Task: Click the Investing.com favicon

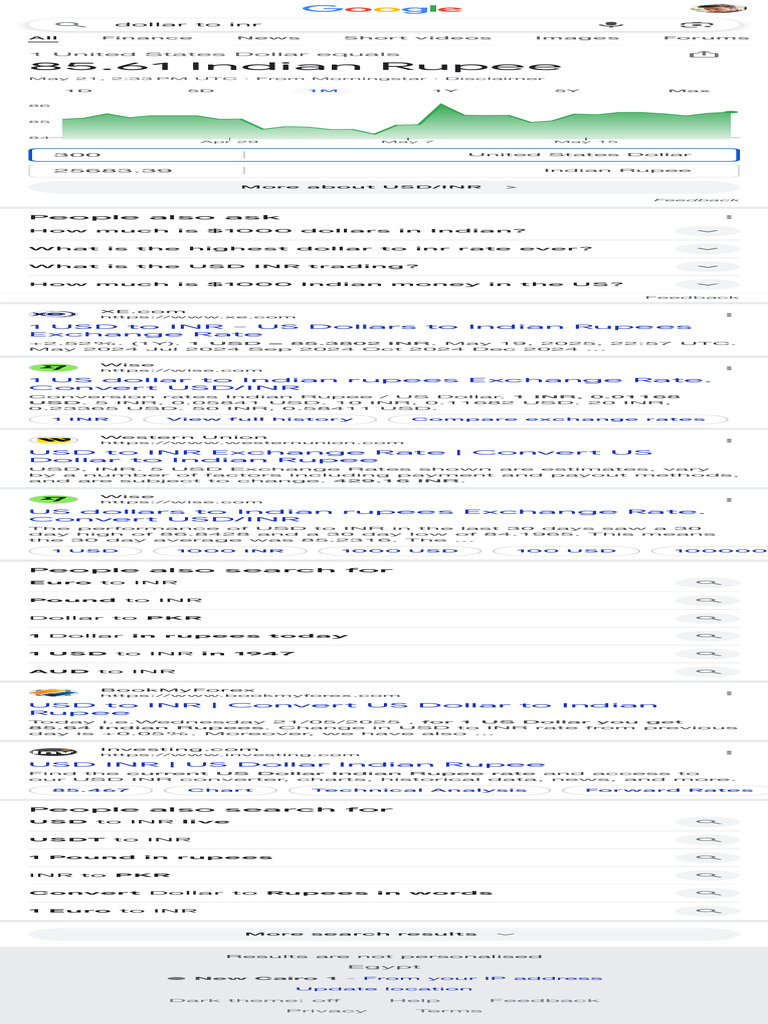Action: click(x=54, y=752)
